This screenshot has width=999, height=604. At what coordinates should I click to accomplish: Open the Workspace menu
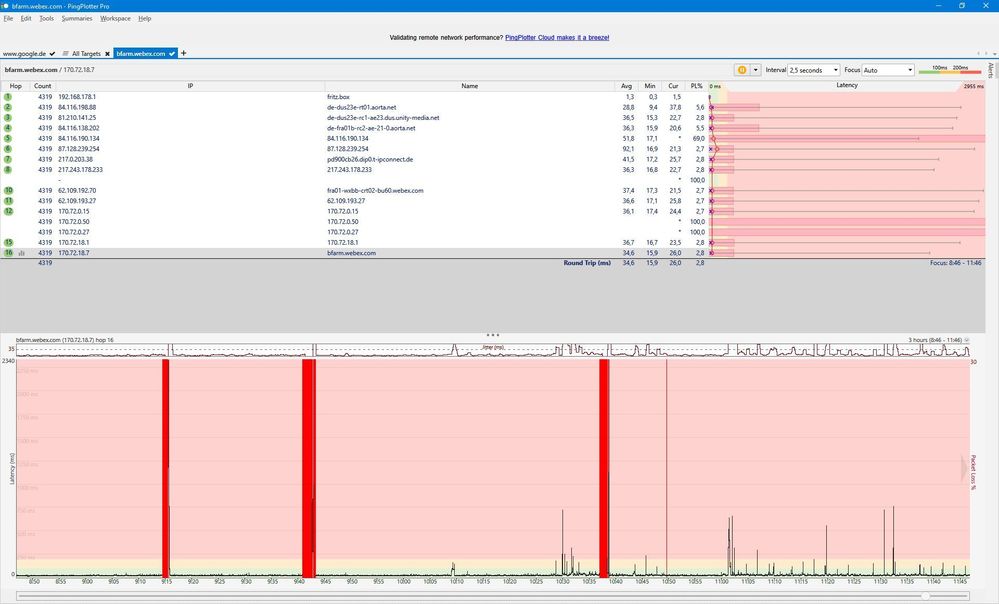tap(115, 18)
